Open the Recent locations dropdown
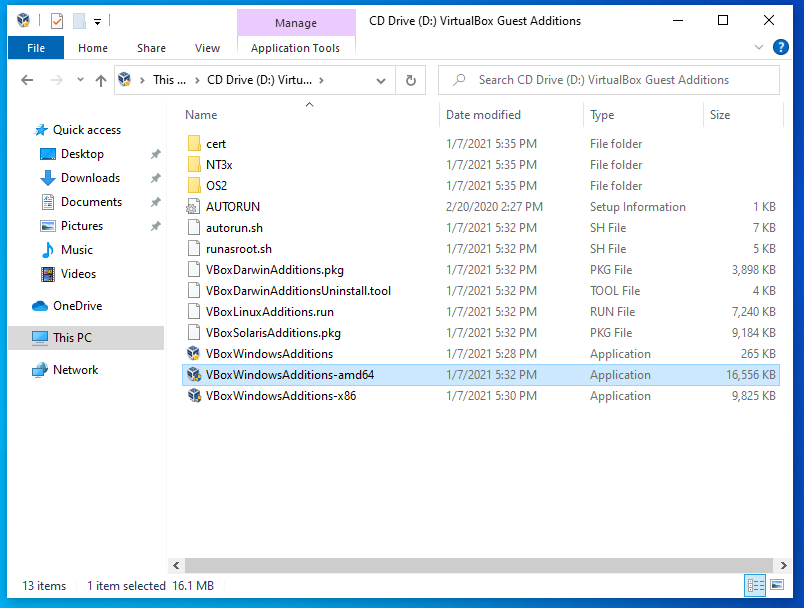 pos(80,79)
